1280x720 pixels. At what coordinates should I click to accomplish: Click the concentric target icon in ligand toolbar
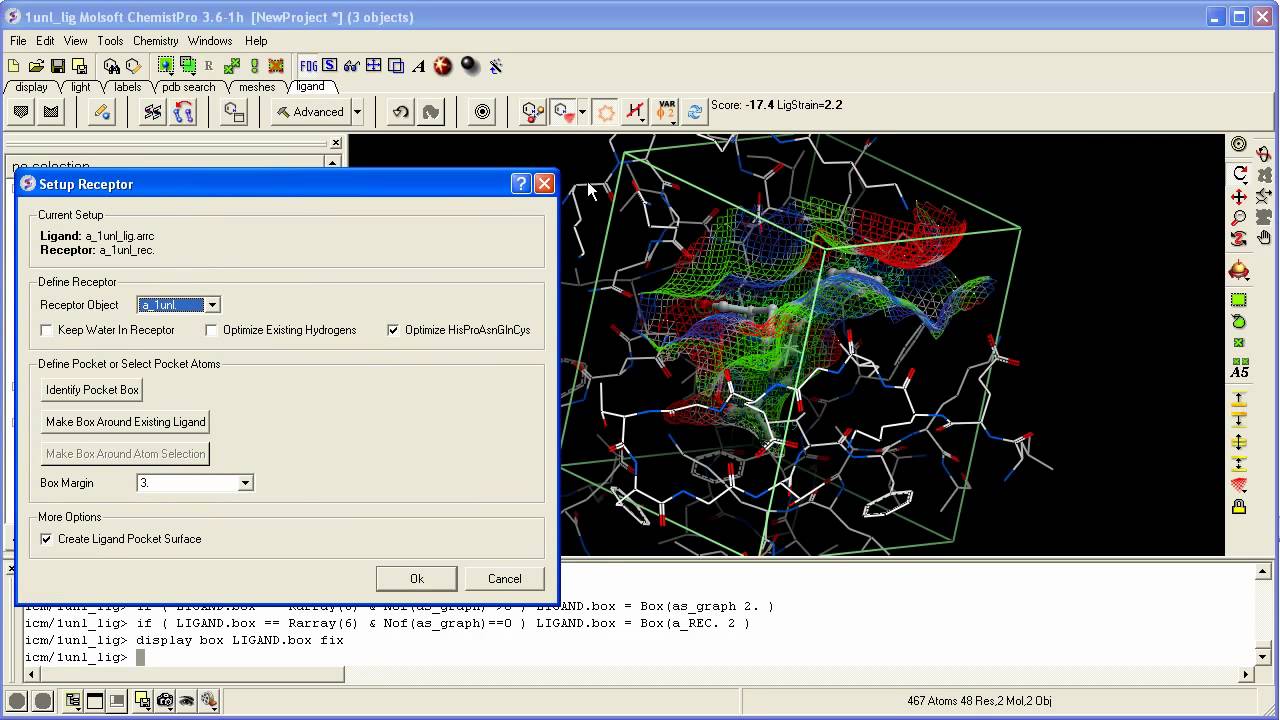pyautogui.click(x=483, y=112)
